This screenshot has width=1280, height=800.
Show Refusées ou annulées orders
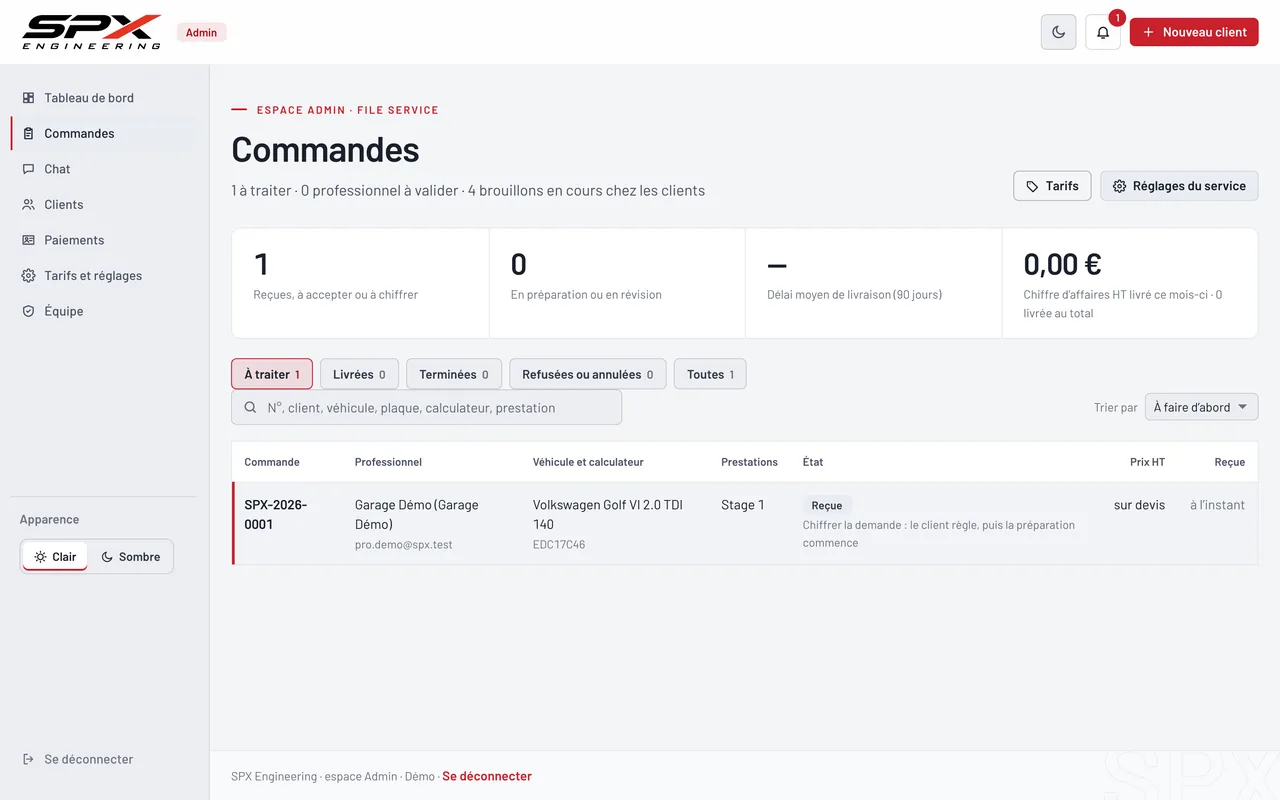(x=588, y=374)
